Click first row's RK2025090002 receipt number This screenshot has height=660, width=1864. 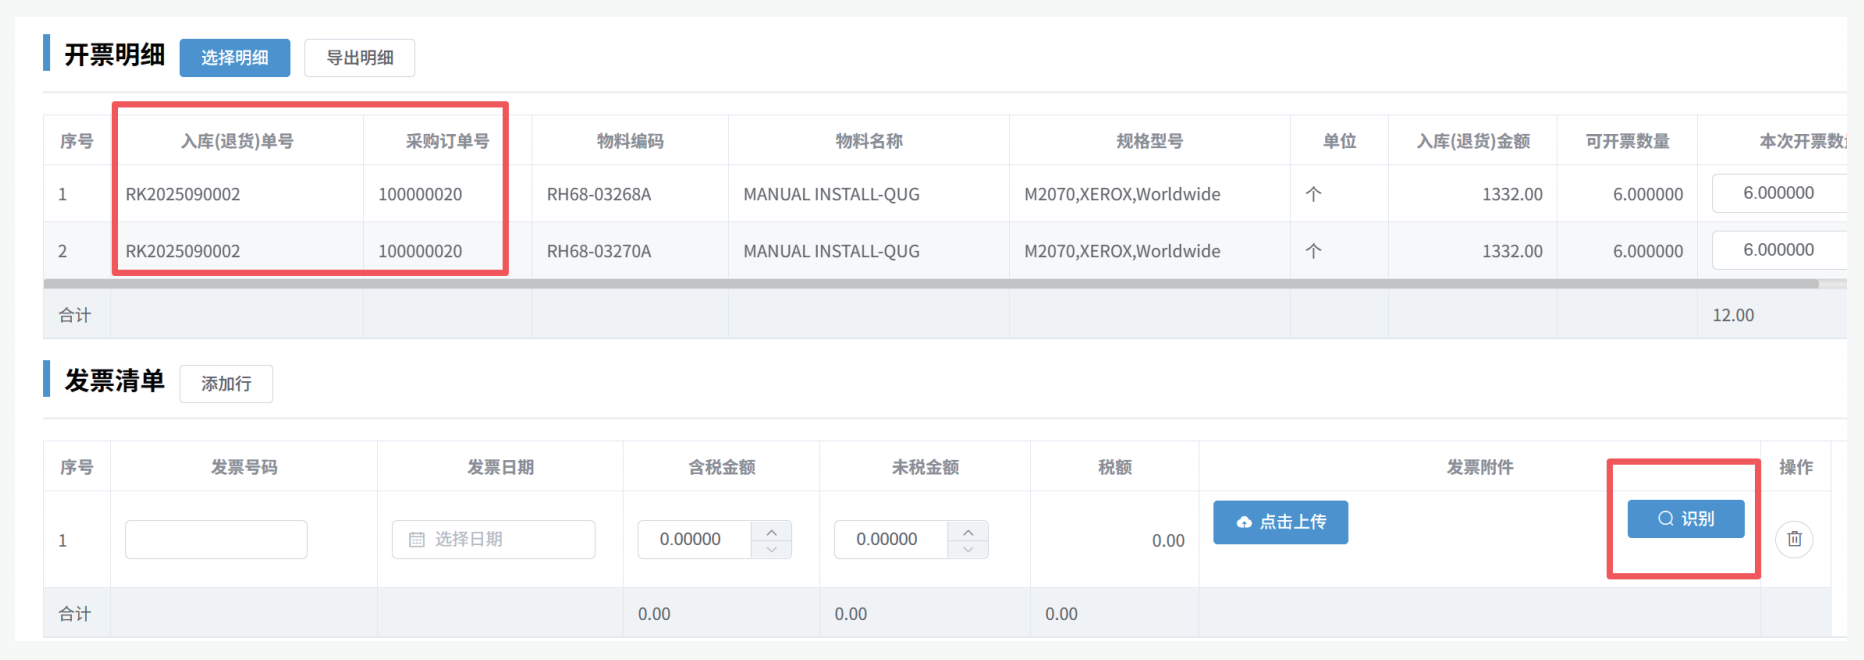[183, 194]
